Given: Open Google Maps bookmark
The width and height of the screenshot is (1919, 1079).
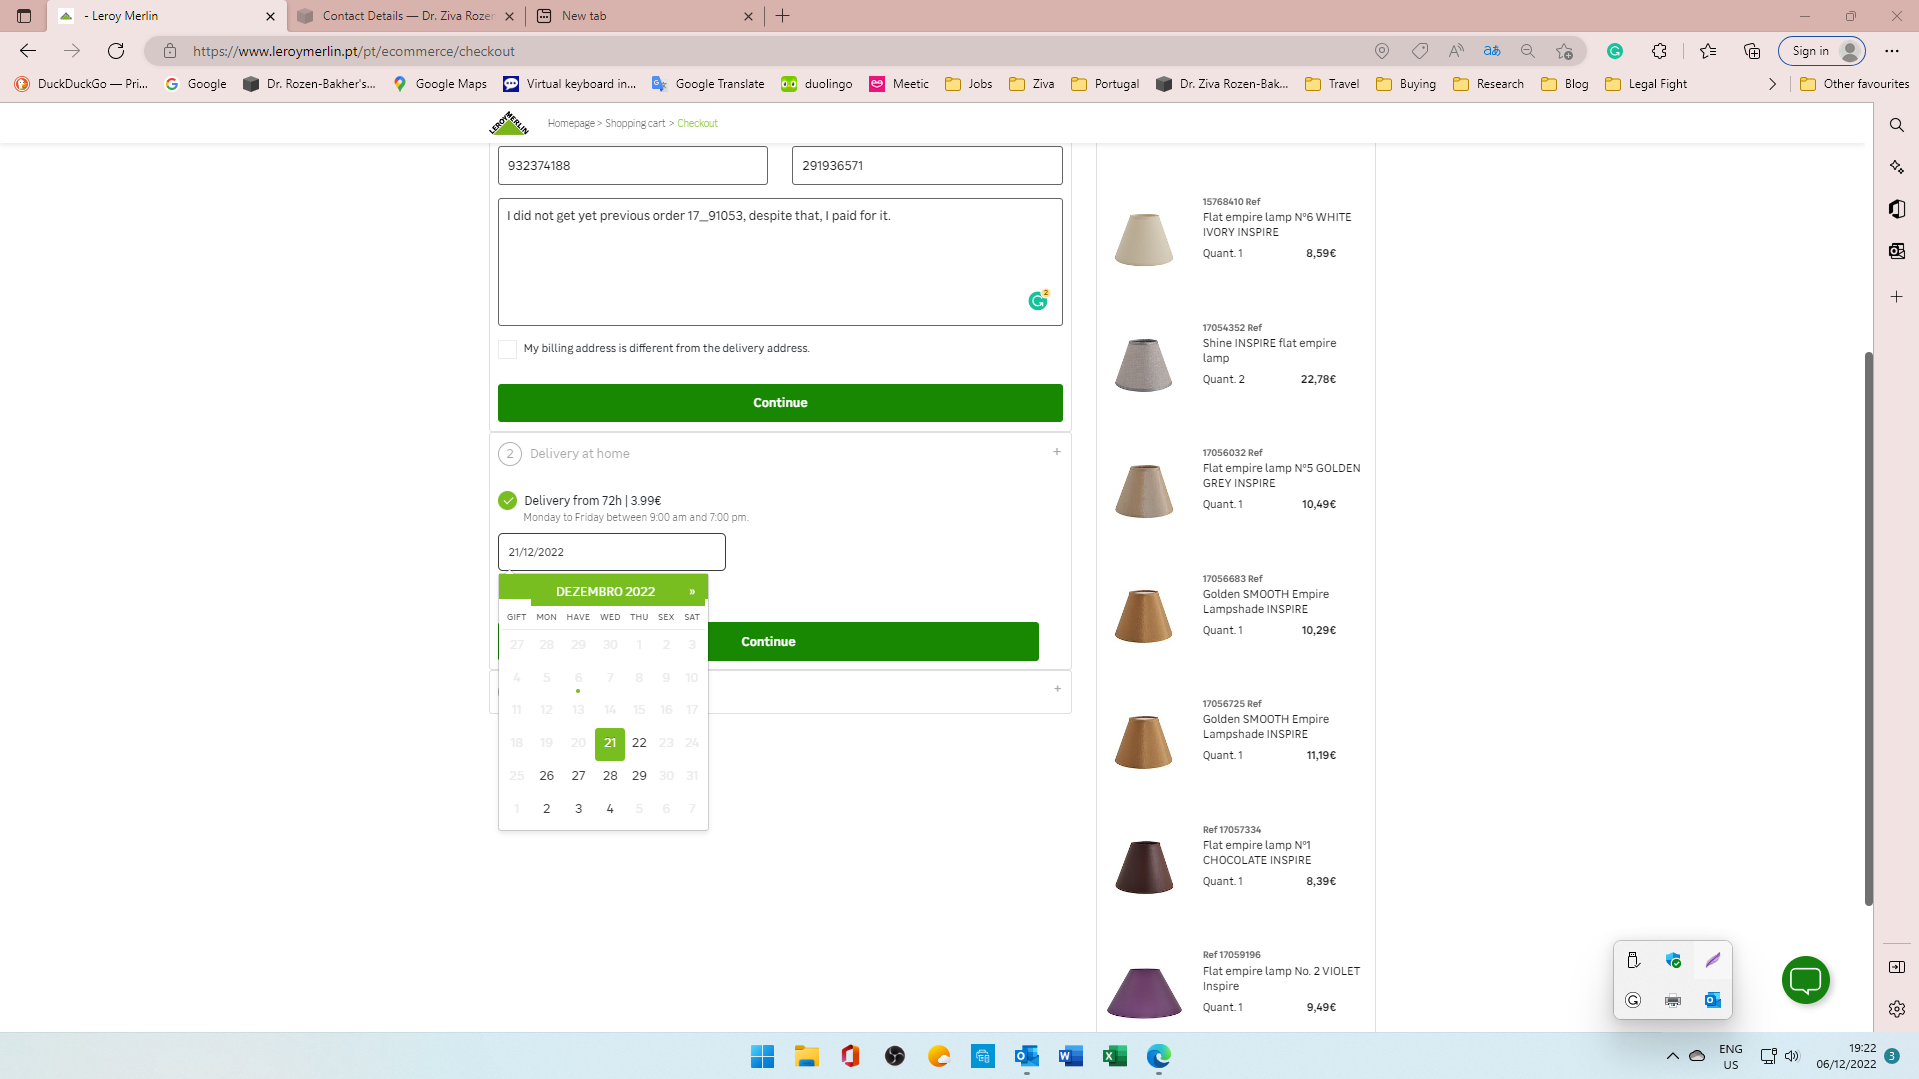Looking at the screenshot, I should point(440,84).
